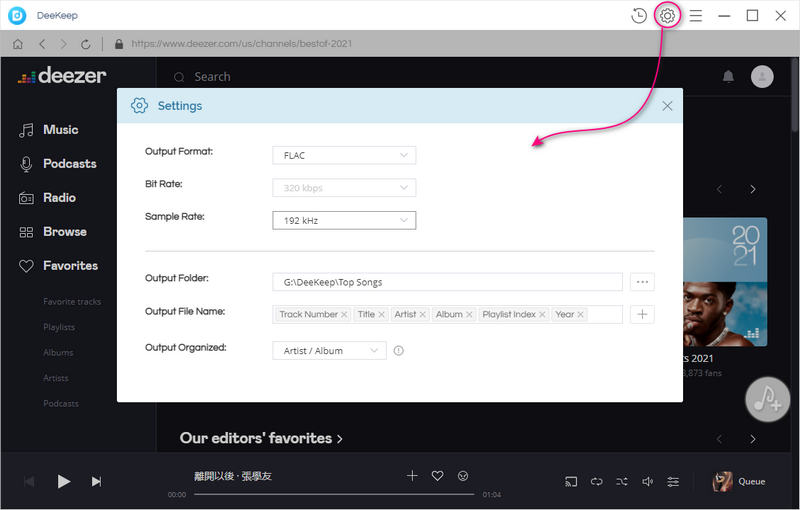Viewport: 800px width, 510px height.
Task: Add a file name tag with plus button
Action: pyautogui.click(x=642, y=314)
